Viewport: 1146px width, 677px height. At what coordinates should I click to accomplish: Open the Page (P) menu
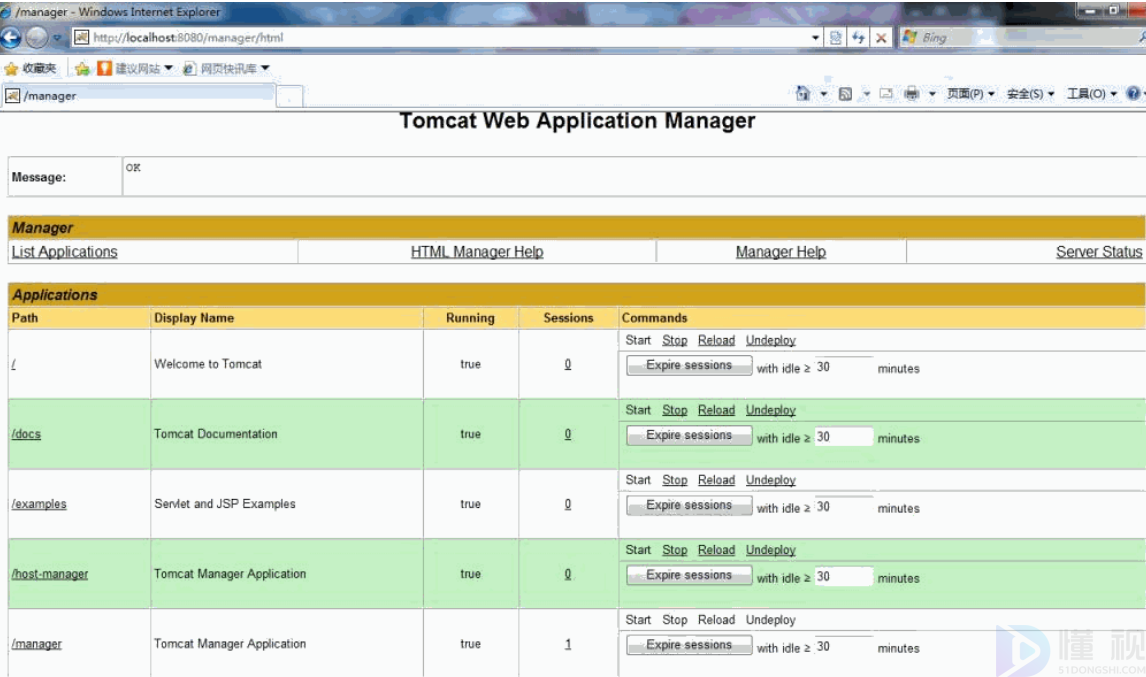pos(971,94)
